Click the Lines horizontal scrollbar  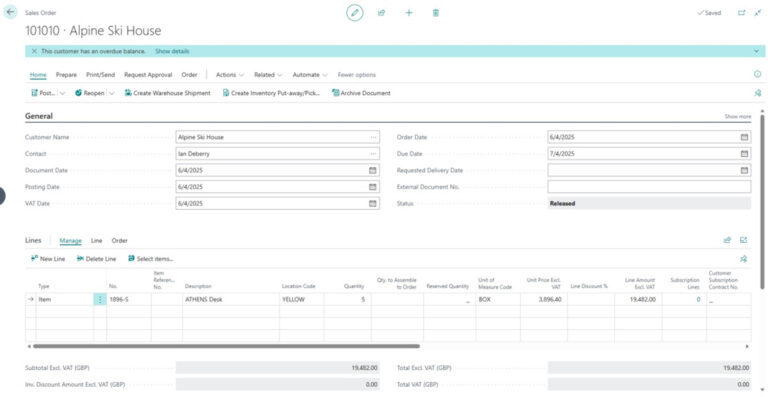226,346
